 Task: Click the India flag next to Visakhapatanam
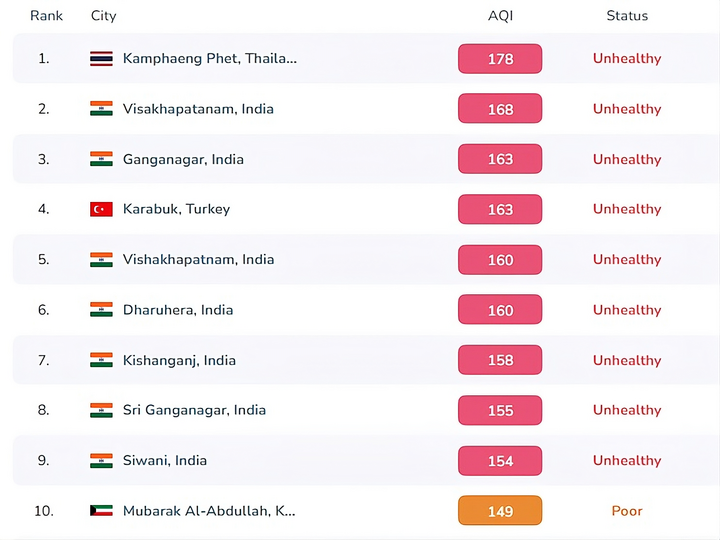click(x=101, y=109)
